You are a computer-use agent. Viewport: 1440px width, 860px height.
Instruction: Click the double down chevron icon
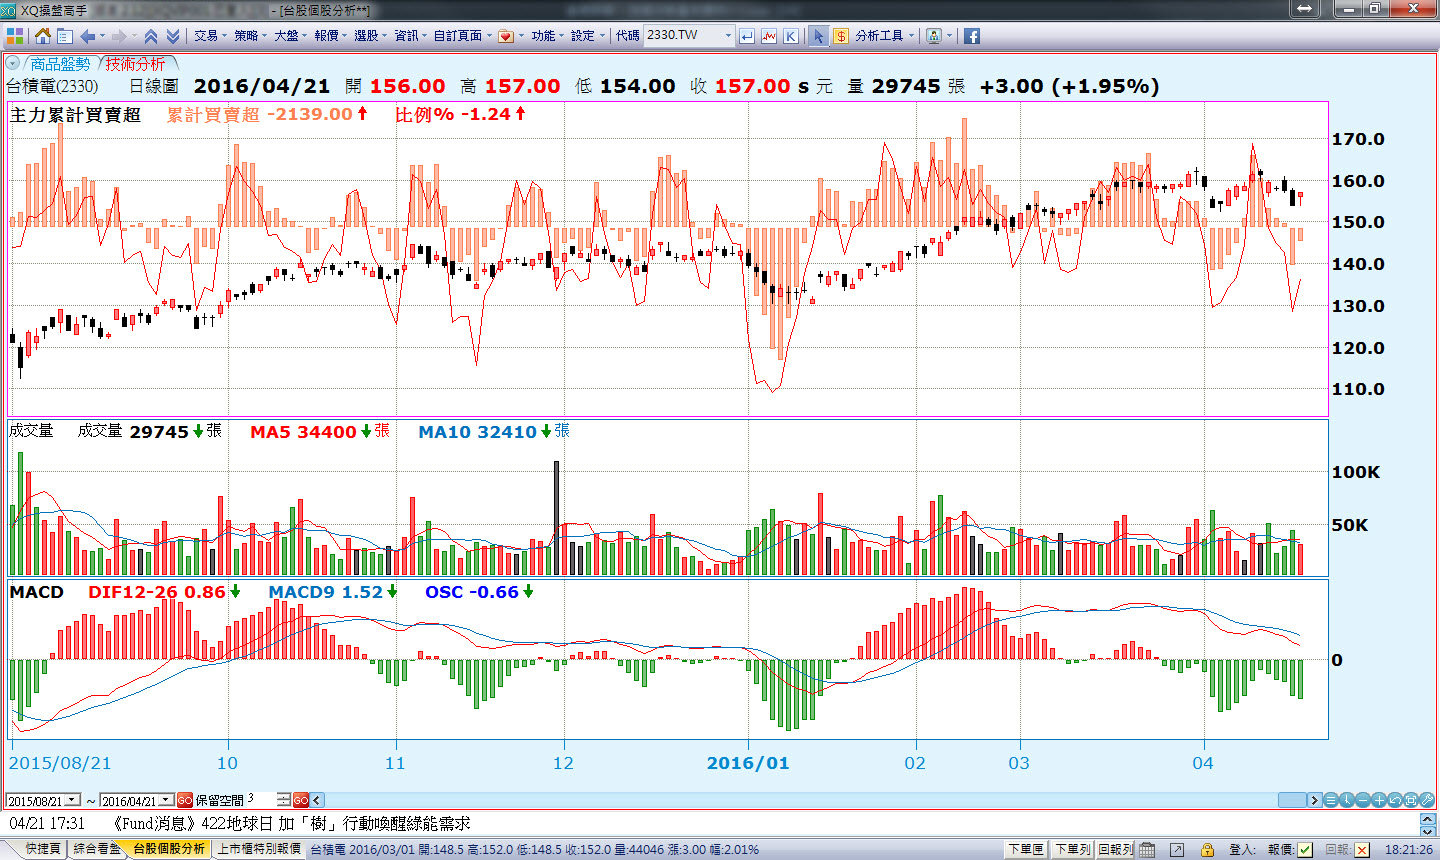(173, 36)
